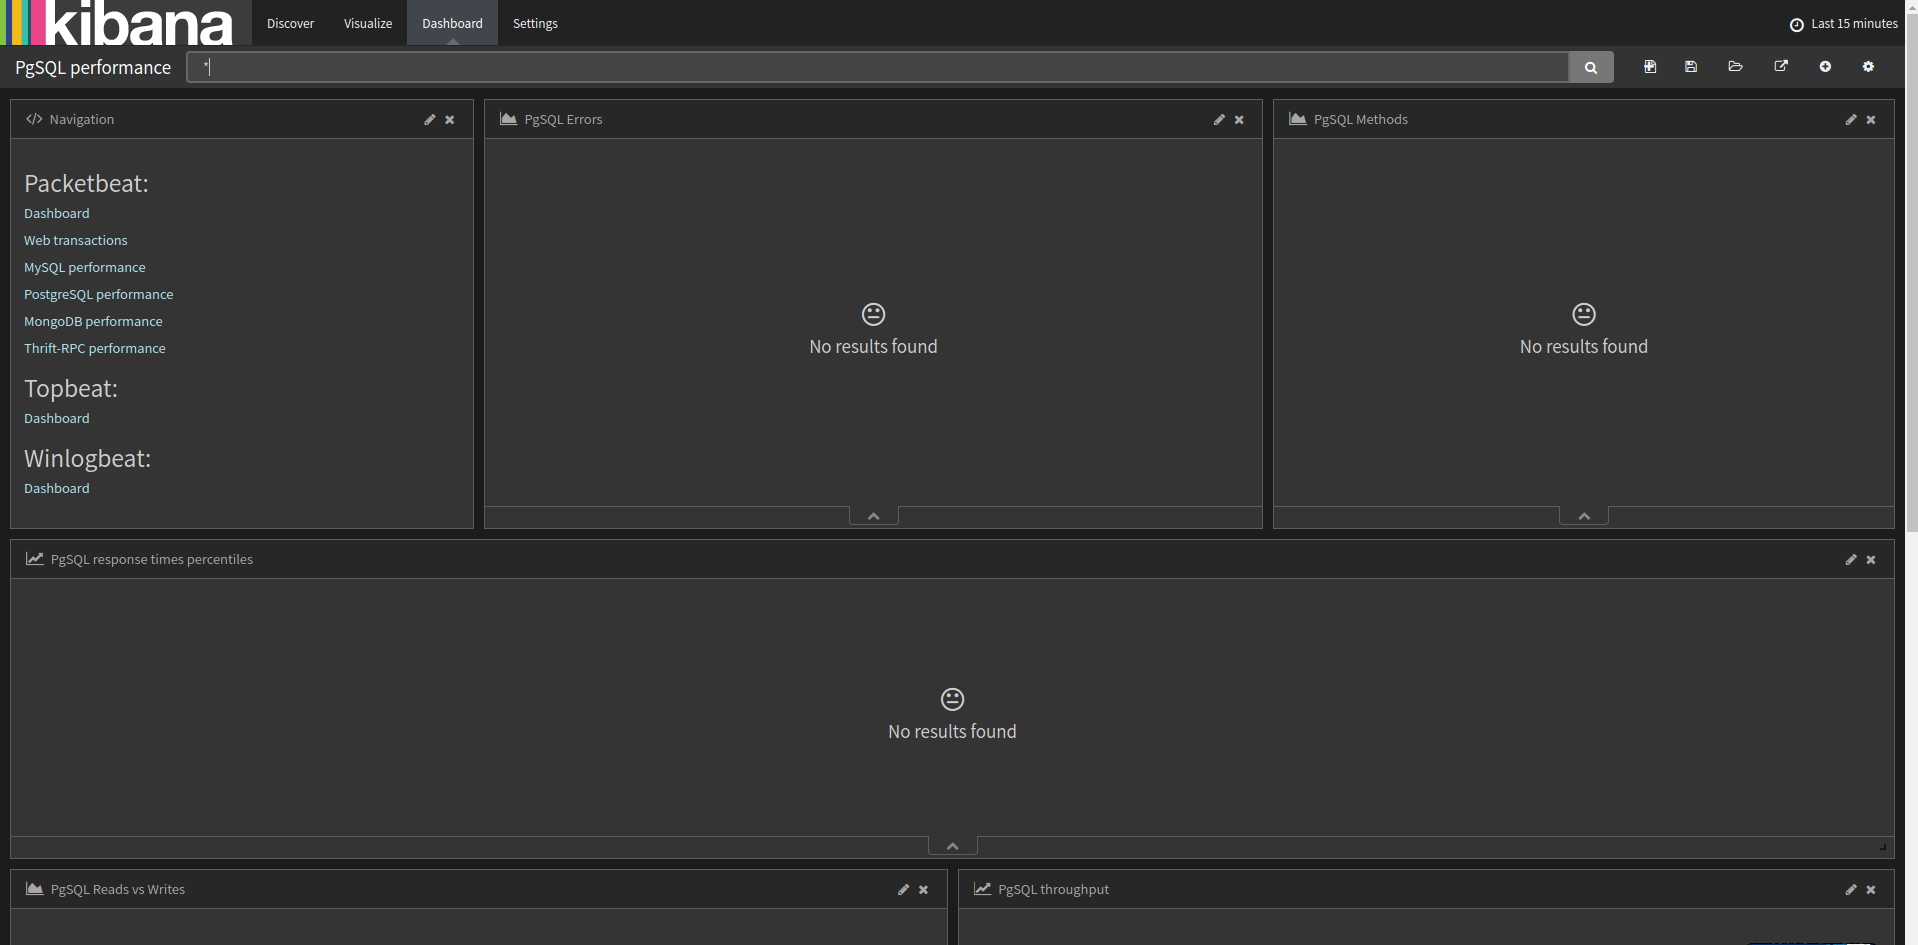Open the Winlogbeat Dashboard link
This screenshot has width=1918, height=945.
tap(57, 489)
